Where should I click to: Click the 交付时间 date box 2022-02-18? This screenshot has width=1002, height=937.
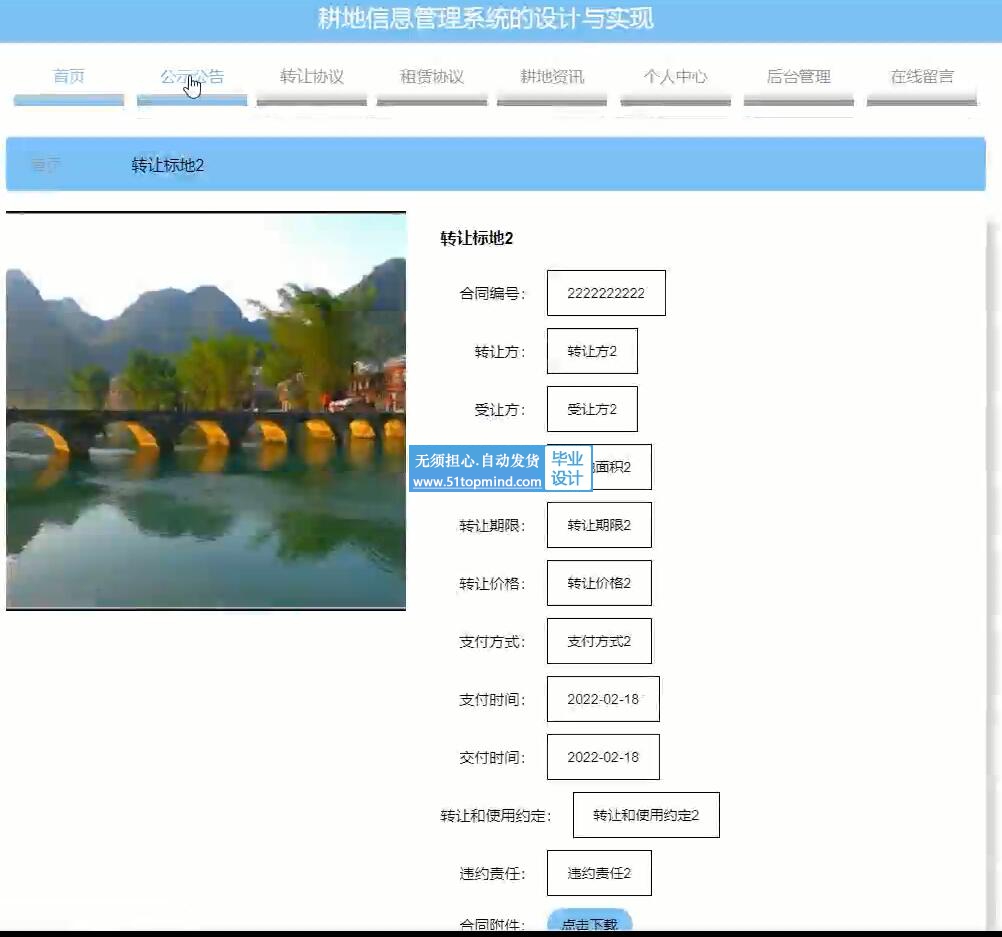pos(603,757)
